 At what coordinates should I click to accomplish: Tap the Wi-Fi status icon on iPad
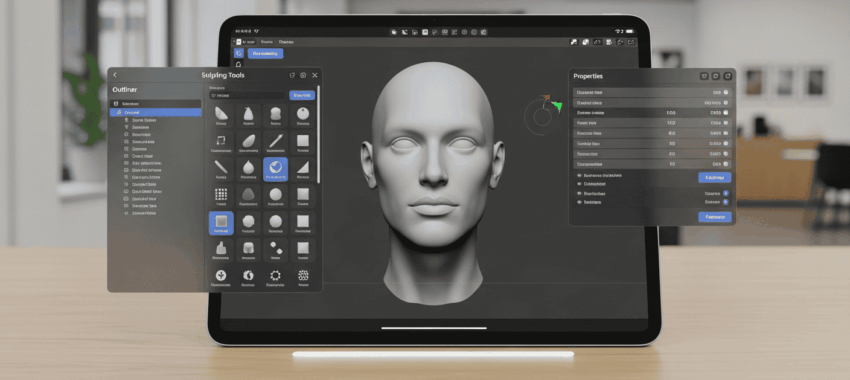[x=617, y=32]
